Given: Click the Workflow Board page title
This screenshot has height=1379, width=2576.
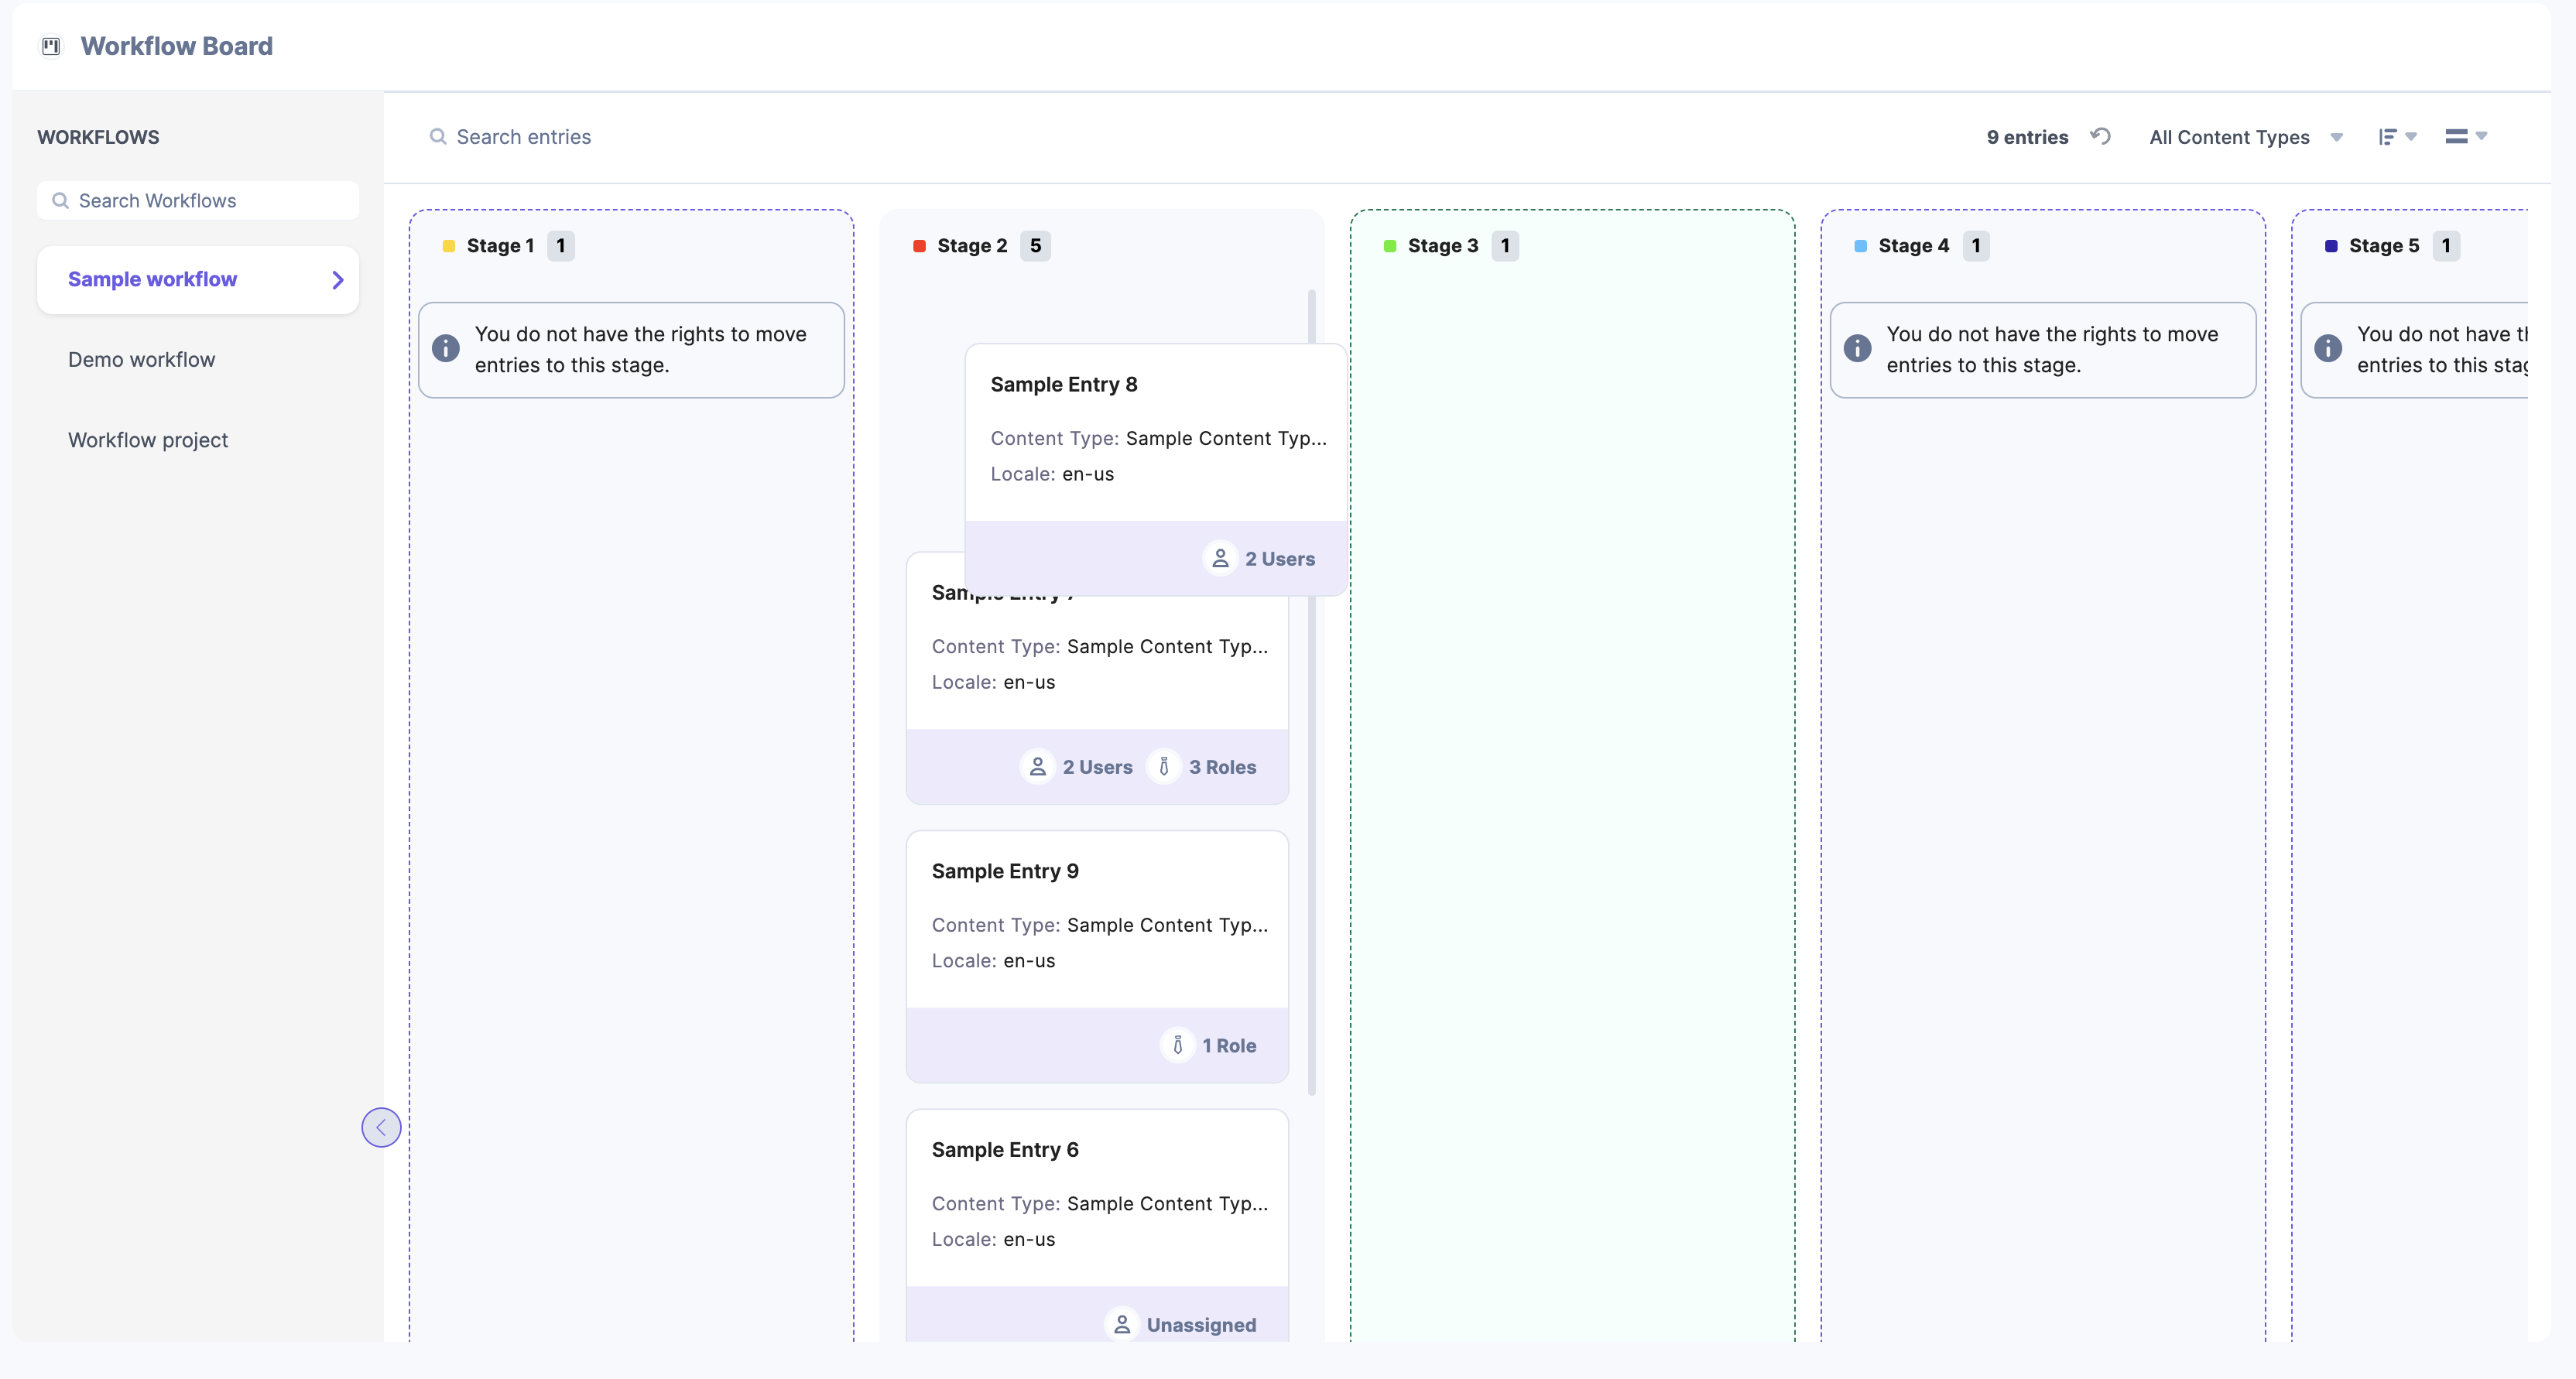Looking at the screenshot, I should pyautogui.click(x=176, y=46).
